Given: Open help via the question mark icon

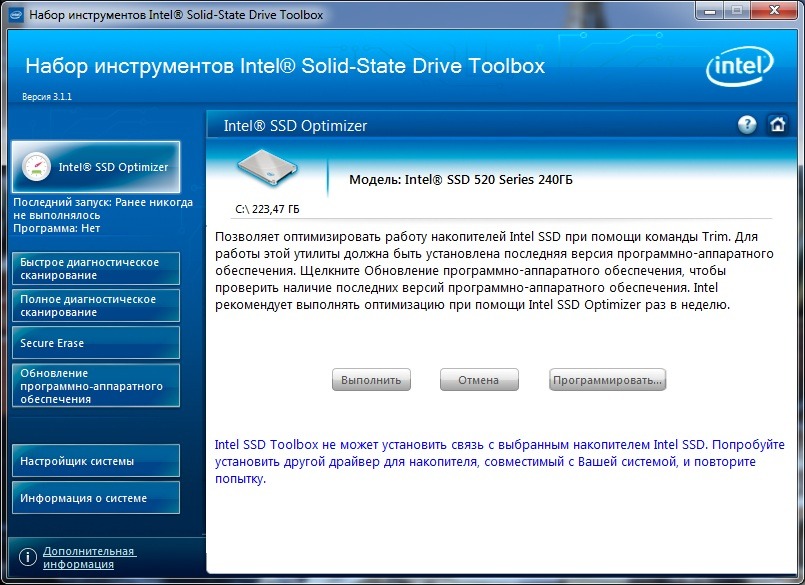Looking at the screenshot, I should point(747,124).
